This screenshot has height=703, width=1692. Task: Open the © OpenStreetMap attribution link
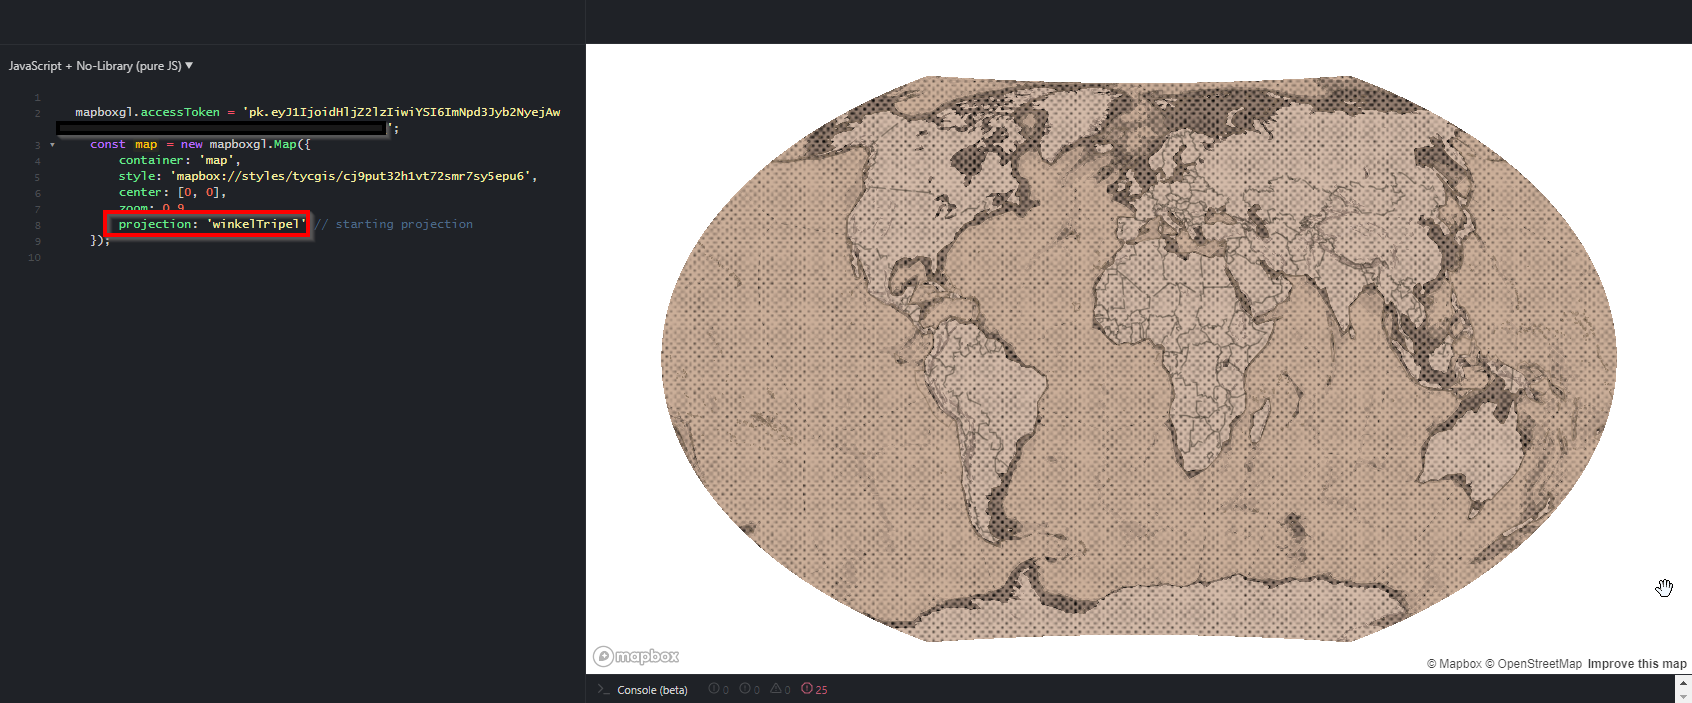coord(1534,664)
